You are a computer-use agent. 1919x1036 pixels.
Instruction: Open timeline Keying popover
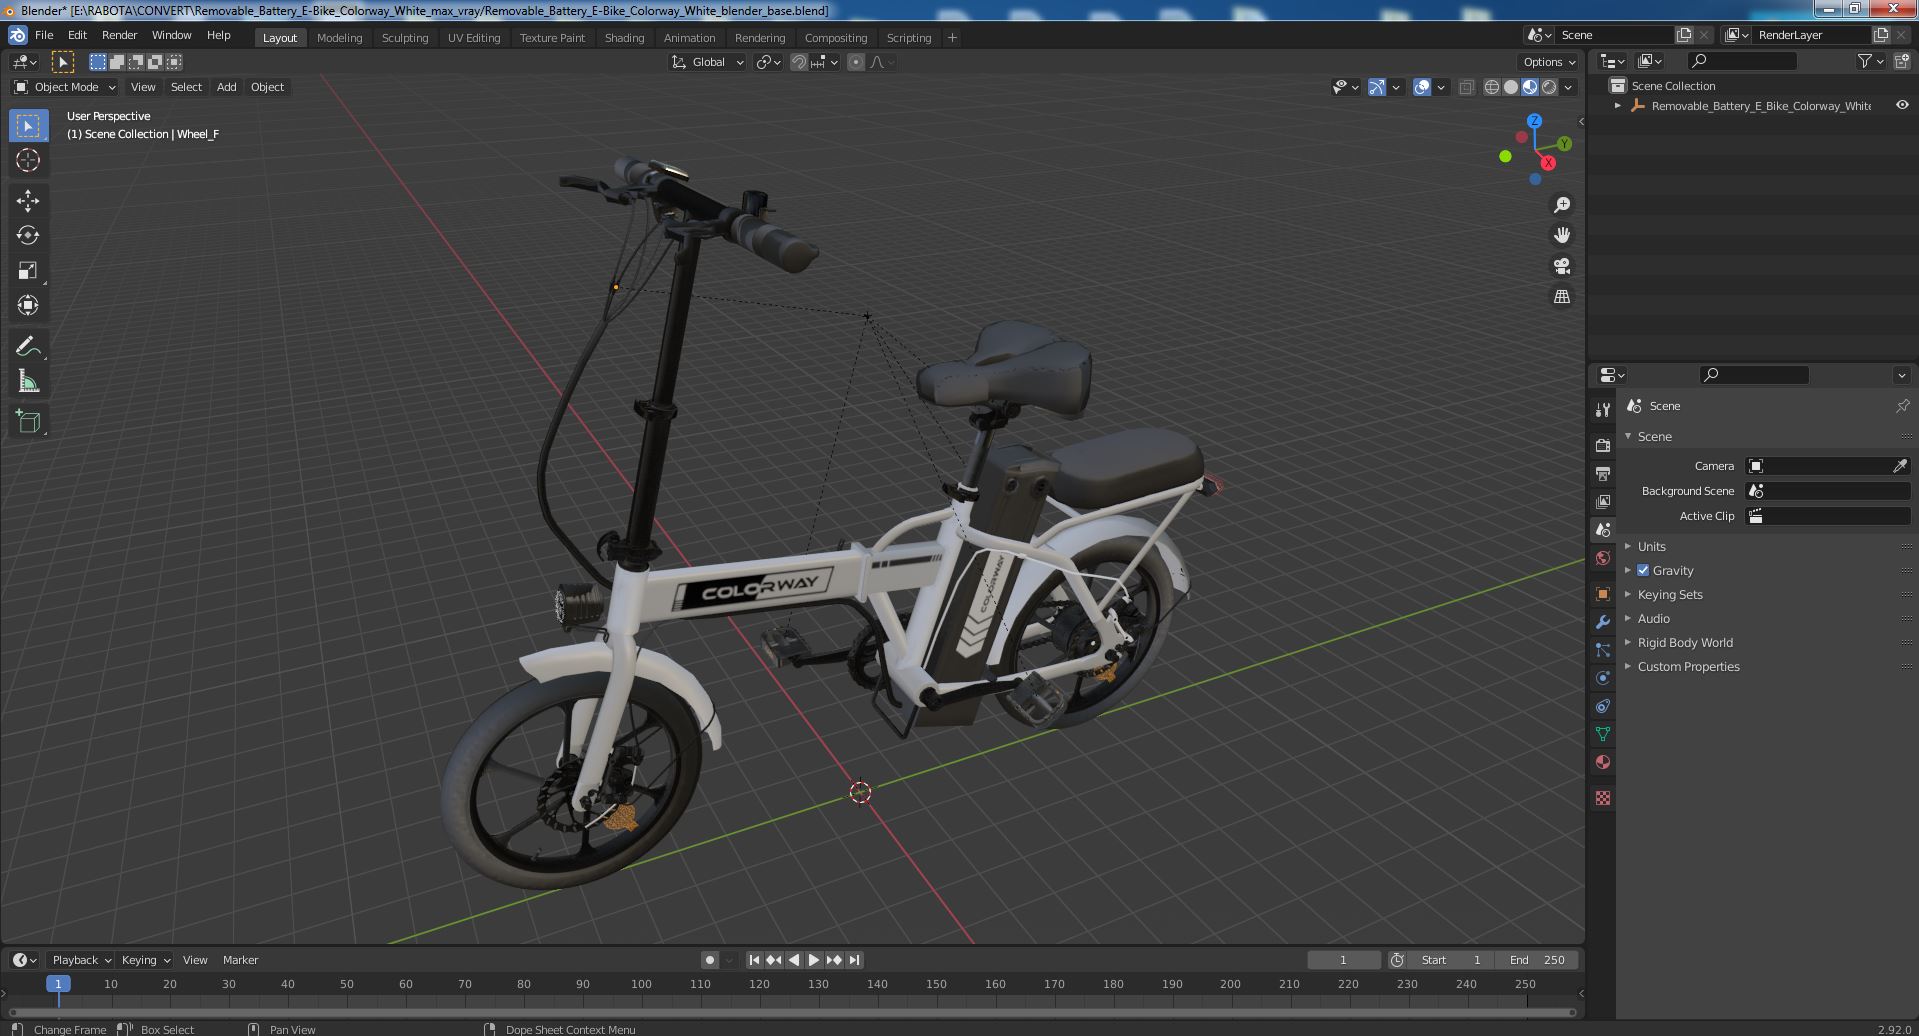tap(145, 960)
